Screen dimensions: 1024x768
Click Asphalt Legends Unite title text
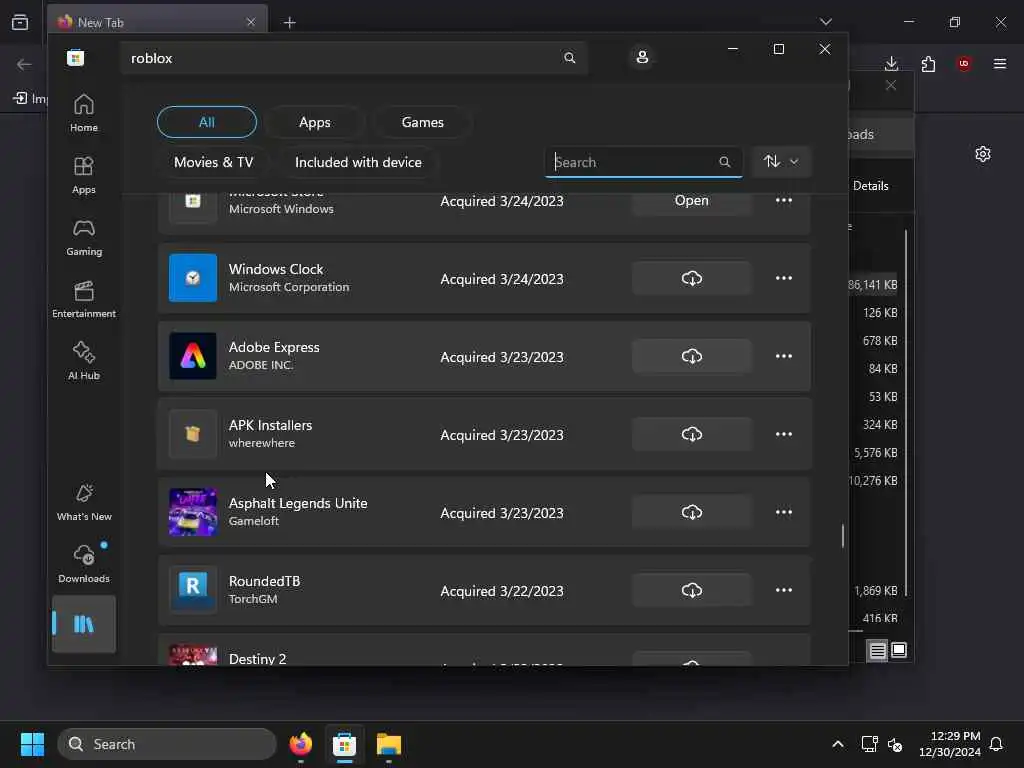tap(298, 504)
